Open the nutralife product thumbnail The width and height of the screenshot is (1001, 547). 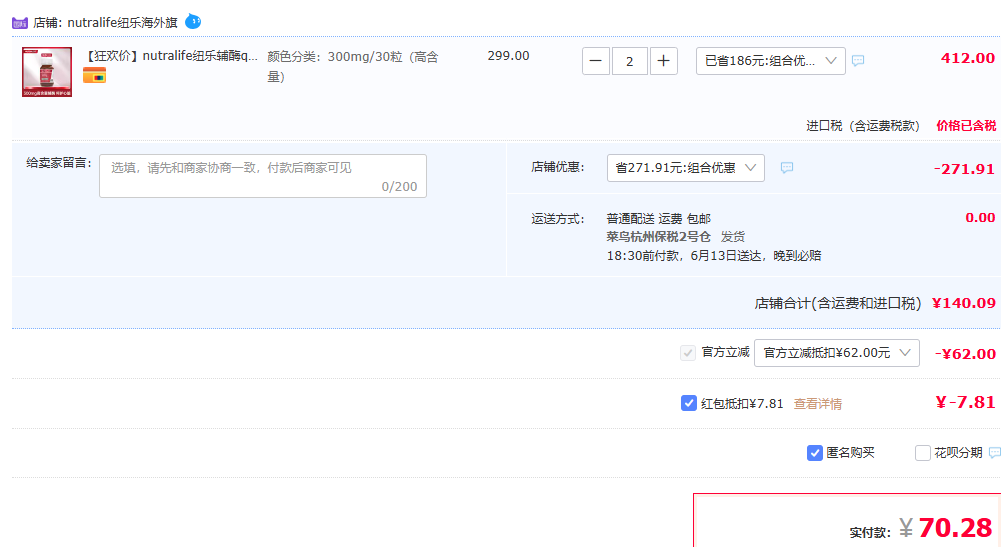pyautogui.click(x=47, y=72)
